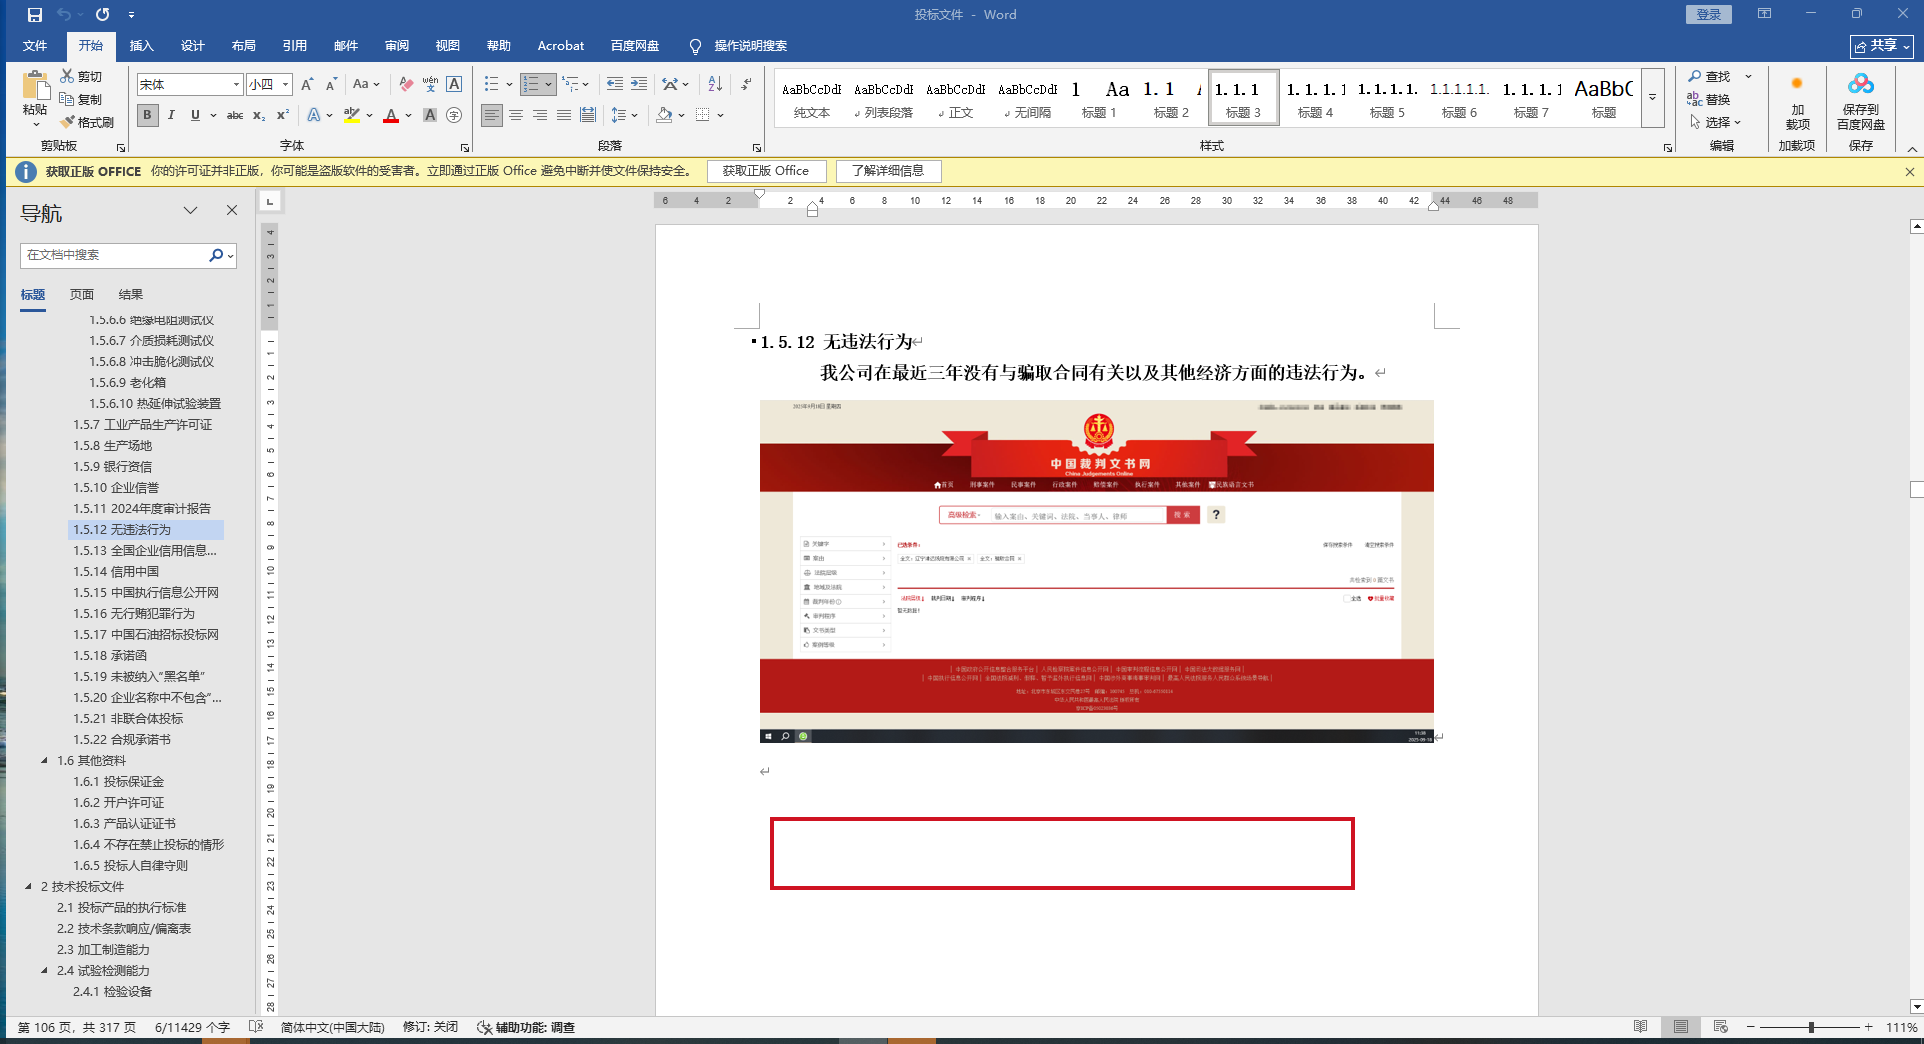The image size is (1924, 1044).
Task: Toggle superscript formatting
Action: tap(283, 115)
